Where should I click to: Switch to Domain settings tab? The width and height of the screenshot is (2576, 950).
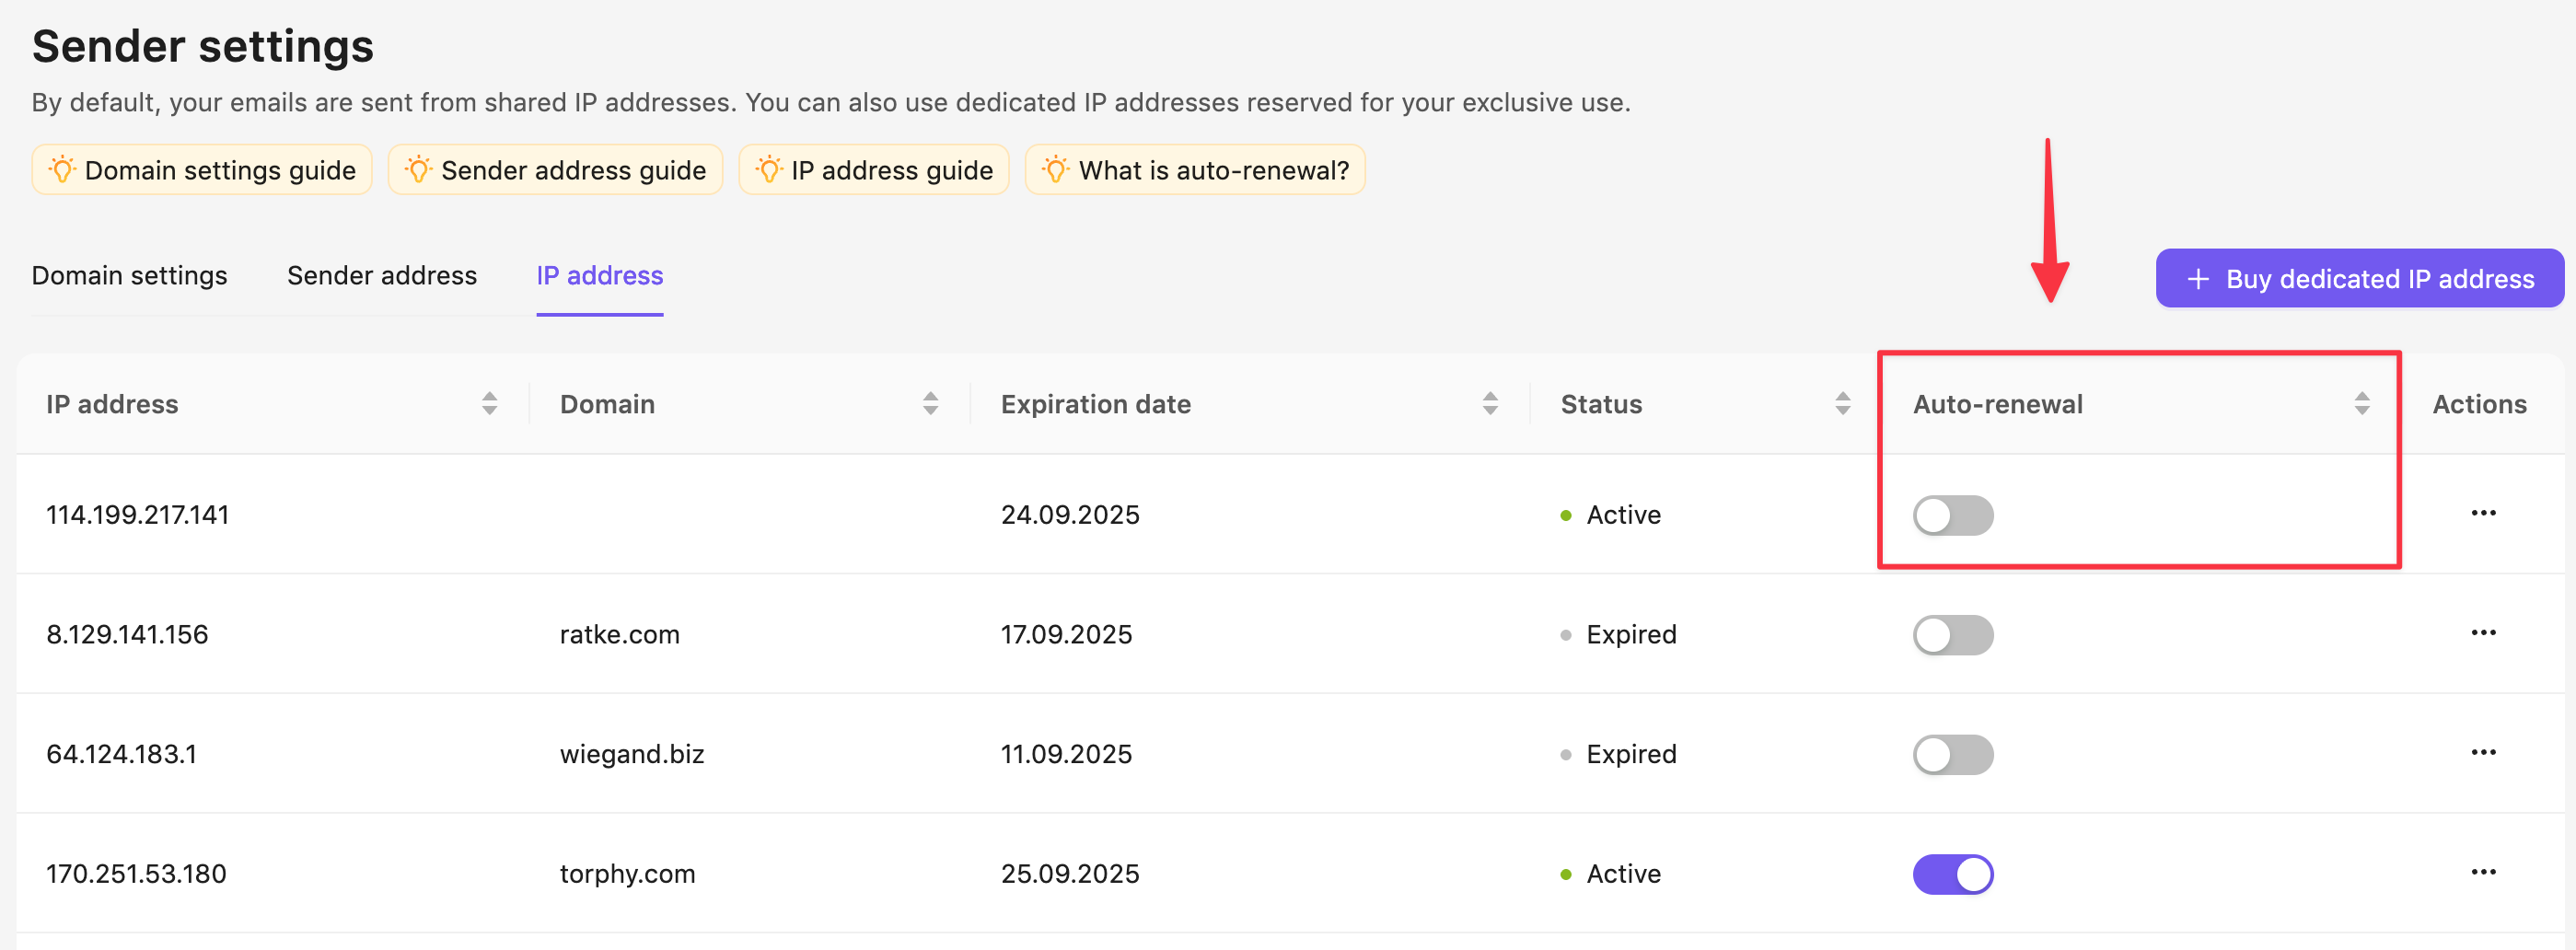[129, 276]
